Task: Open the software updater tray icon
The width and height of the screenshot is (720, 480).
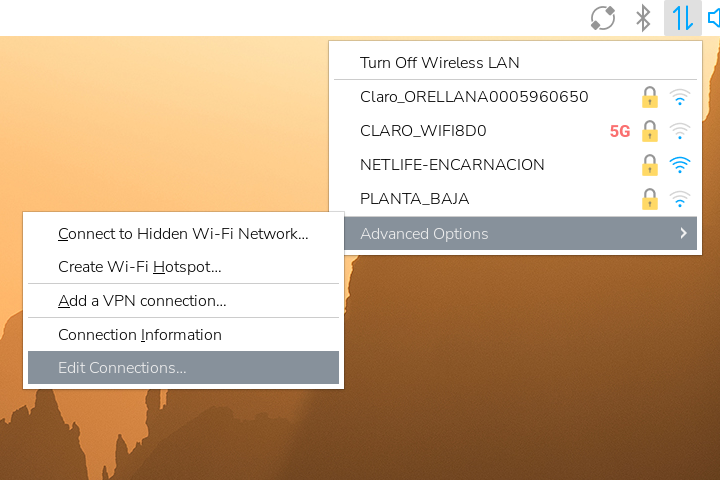Action: coord(602,18)
